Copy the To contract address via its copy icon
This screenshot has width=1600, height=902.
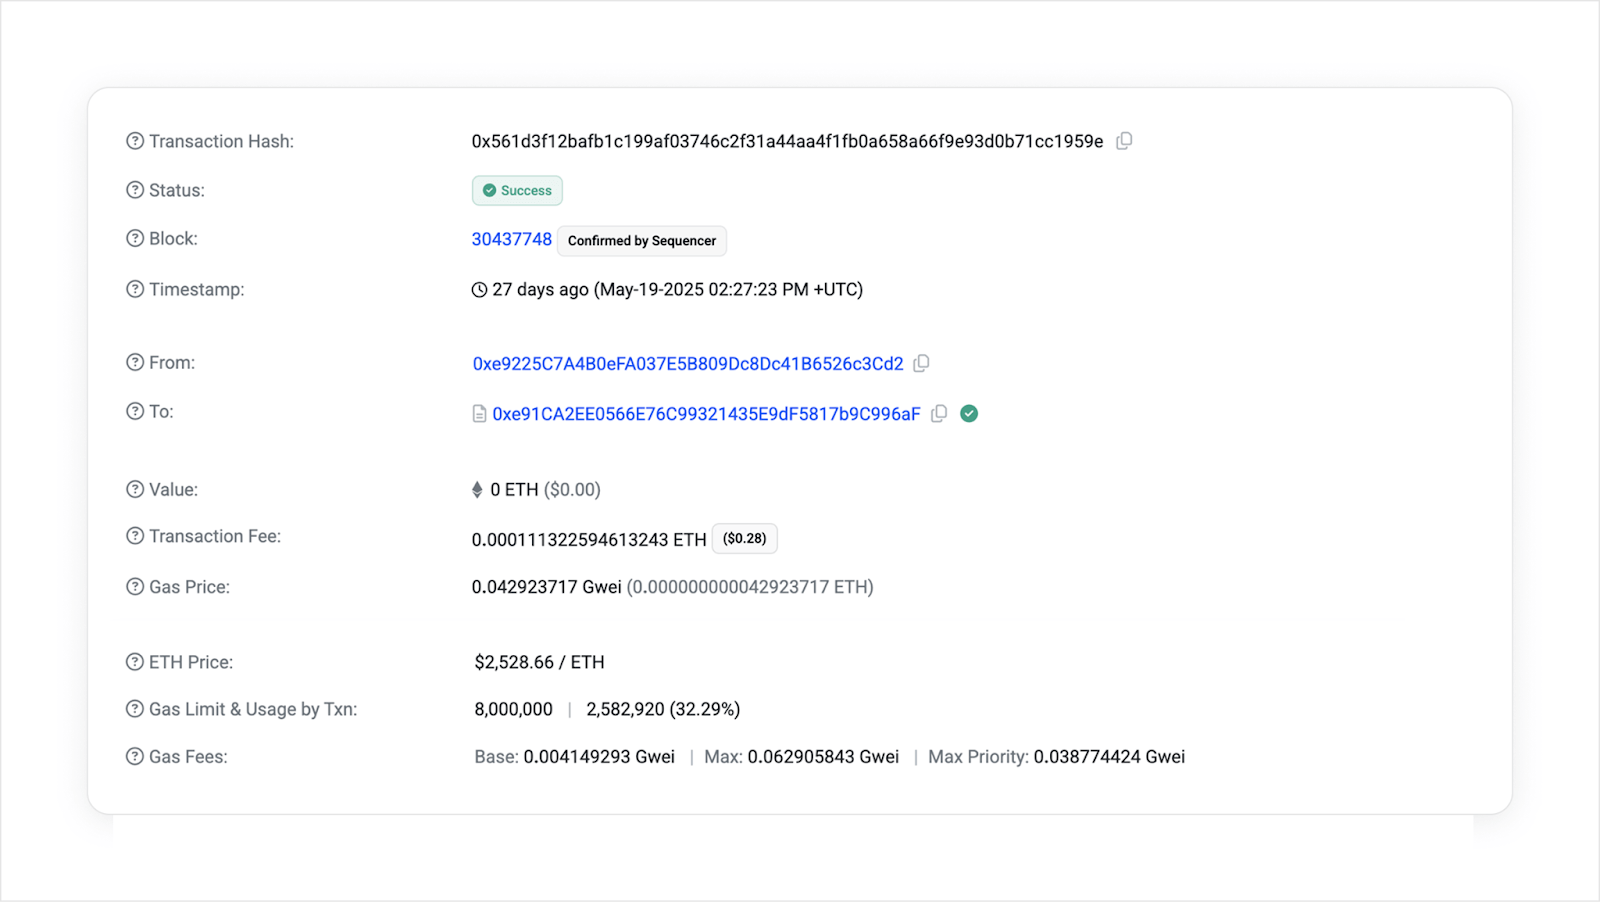click(938, 413)
